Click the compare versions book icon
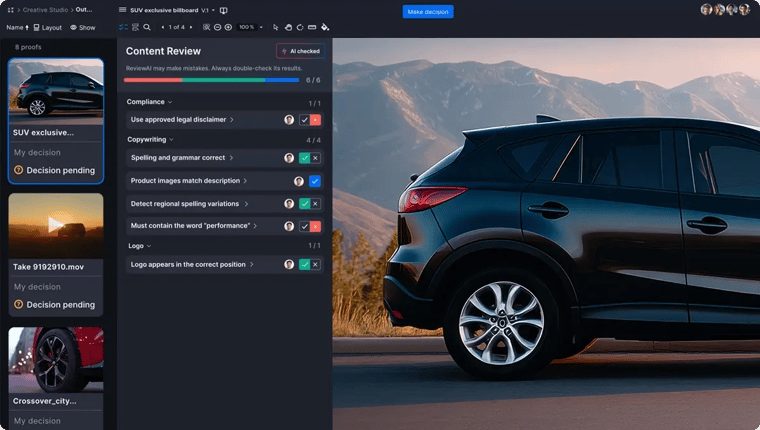 [x=223, y=10]
